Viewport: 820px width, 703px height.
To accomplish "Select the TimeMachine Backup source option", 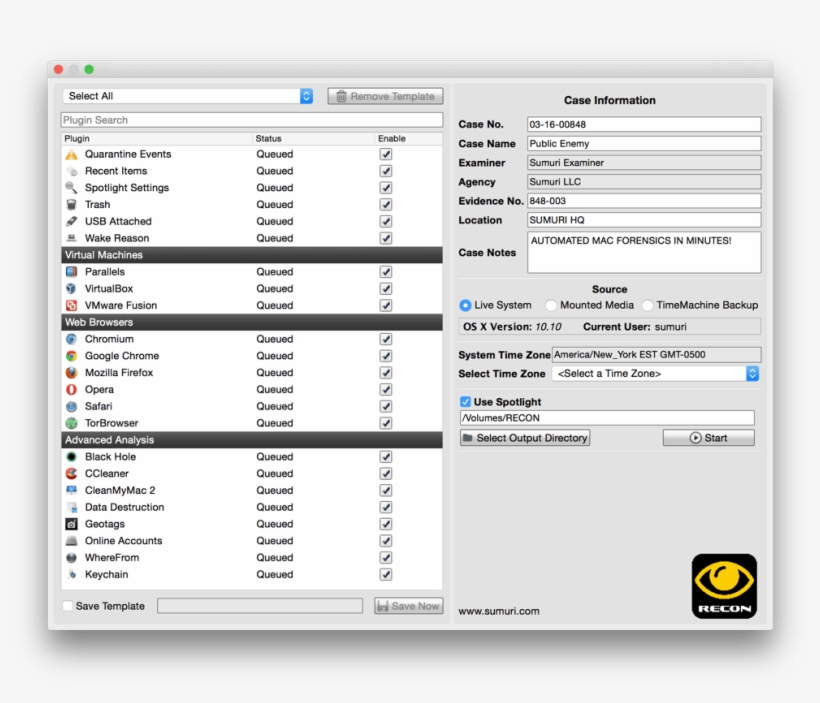I will tap(647, 305).
